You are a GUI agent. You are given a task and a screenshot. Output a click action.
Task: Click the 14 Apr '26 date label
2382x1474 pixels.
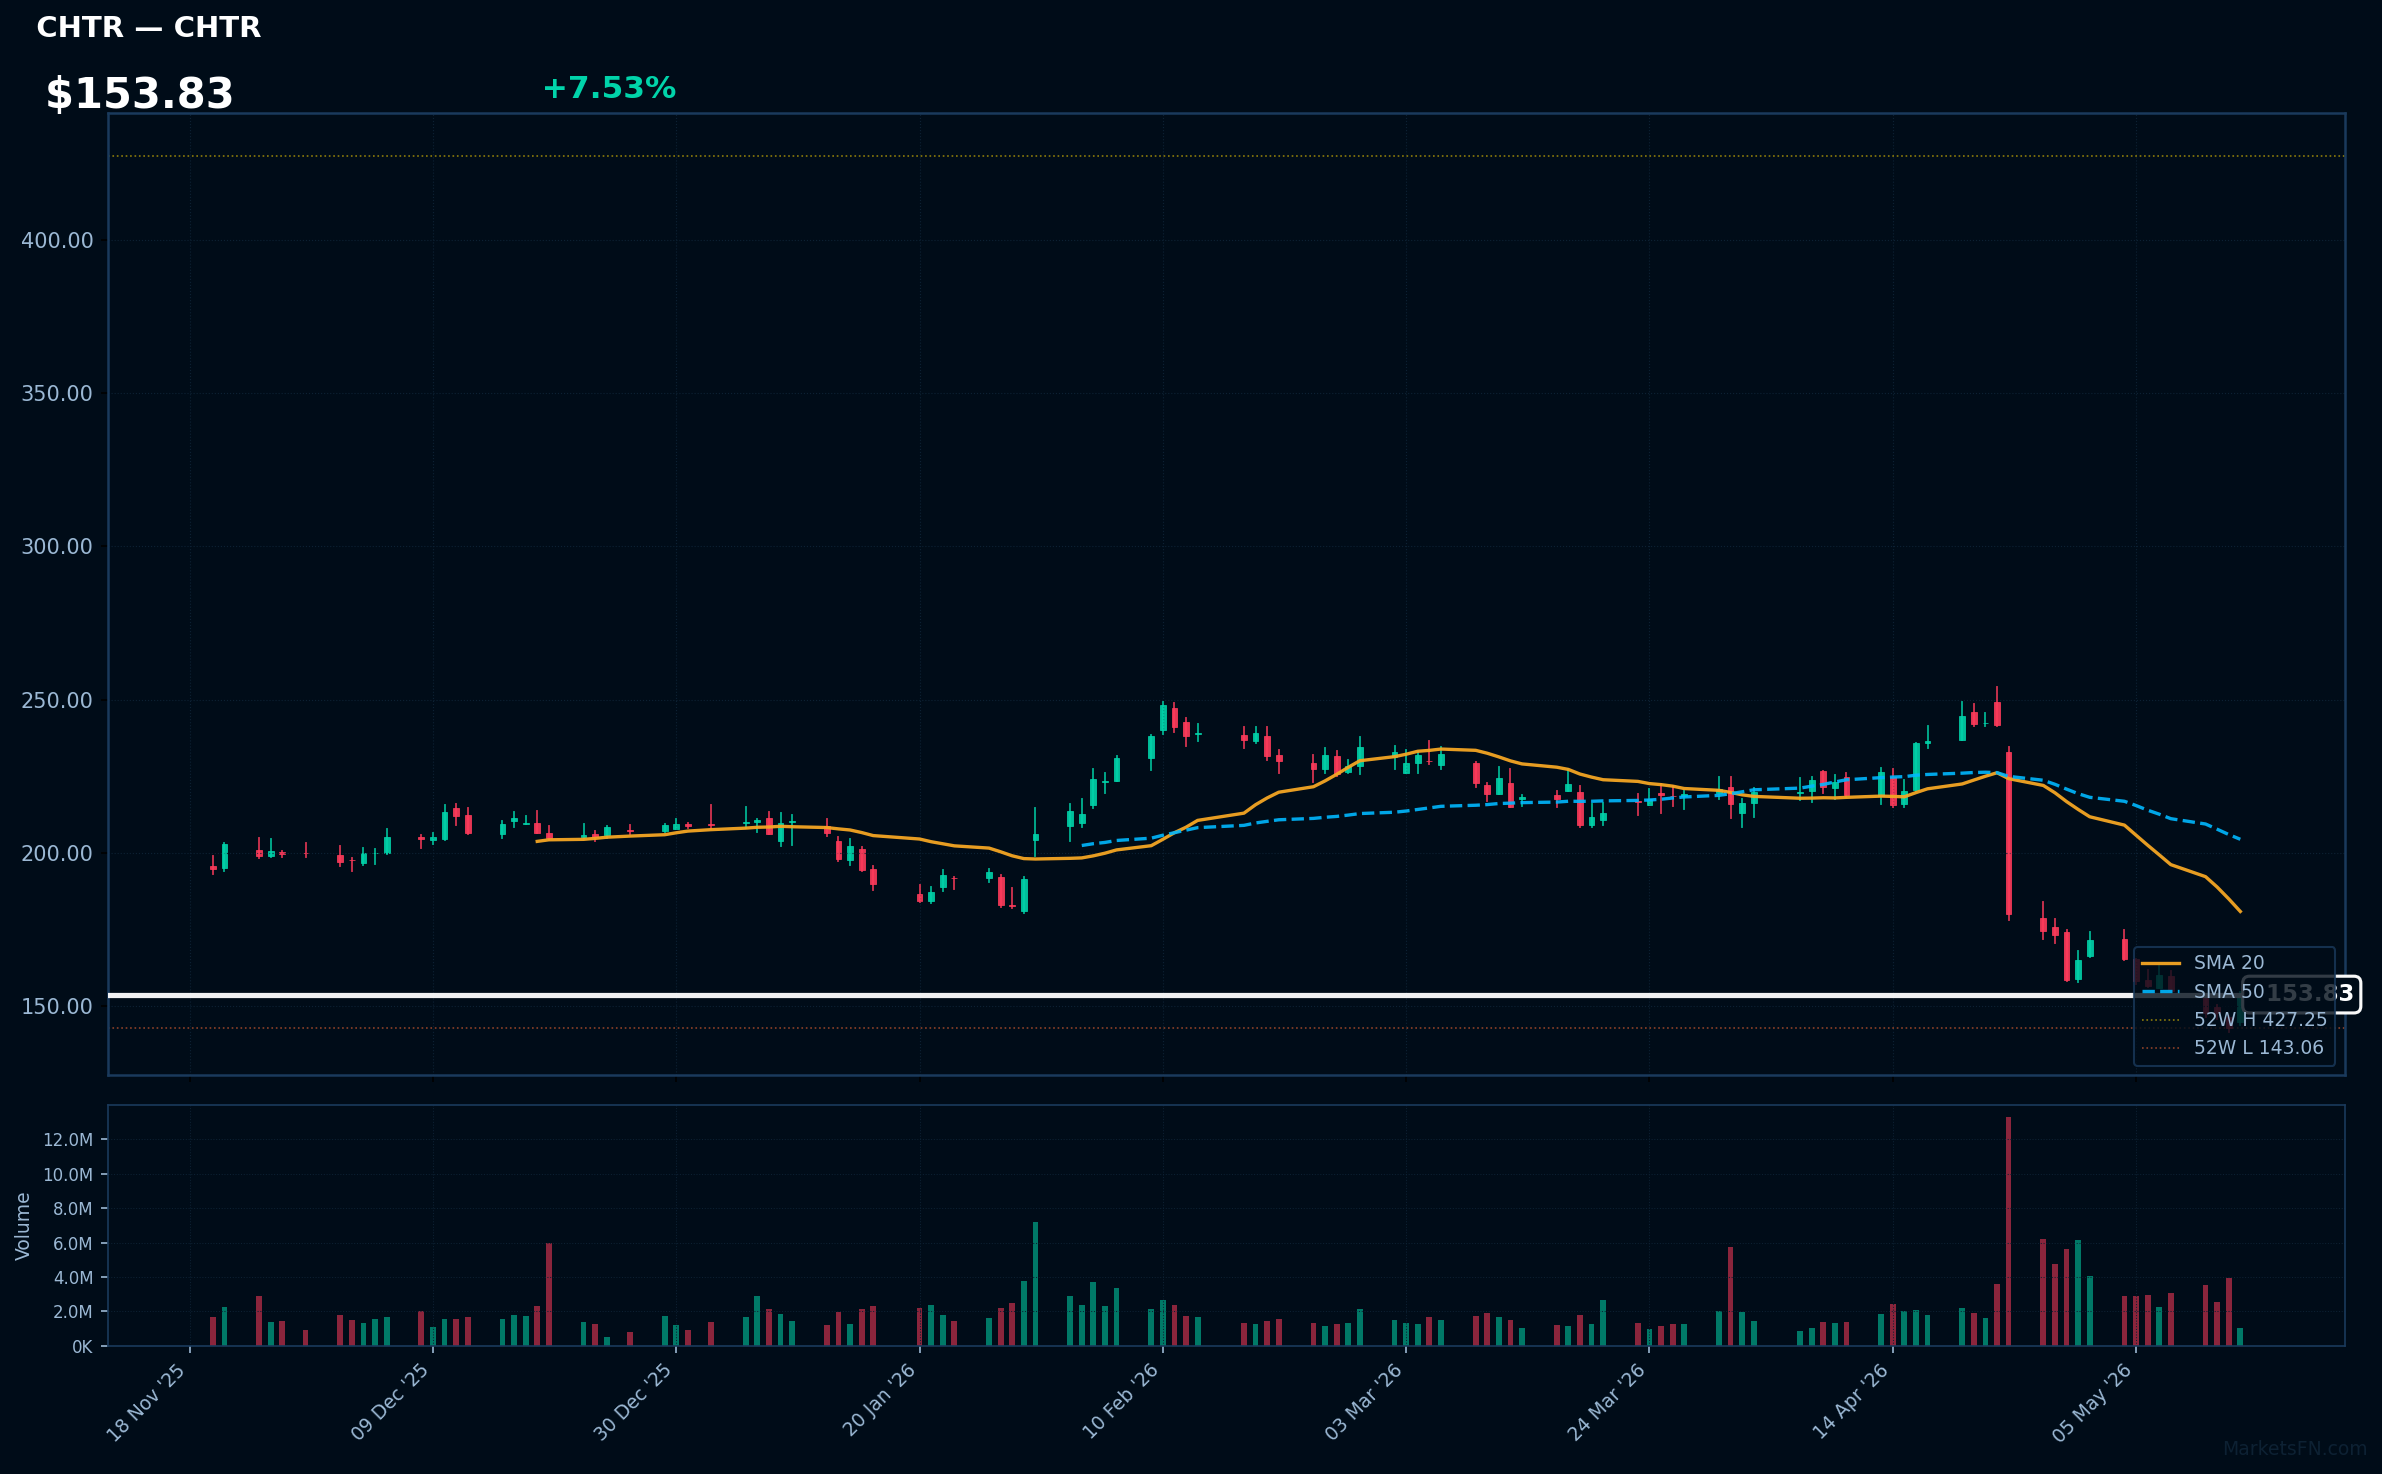pos(1851,1402)
